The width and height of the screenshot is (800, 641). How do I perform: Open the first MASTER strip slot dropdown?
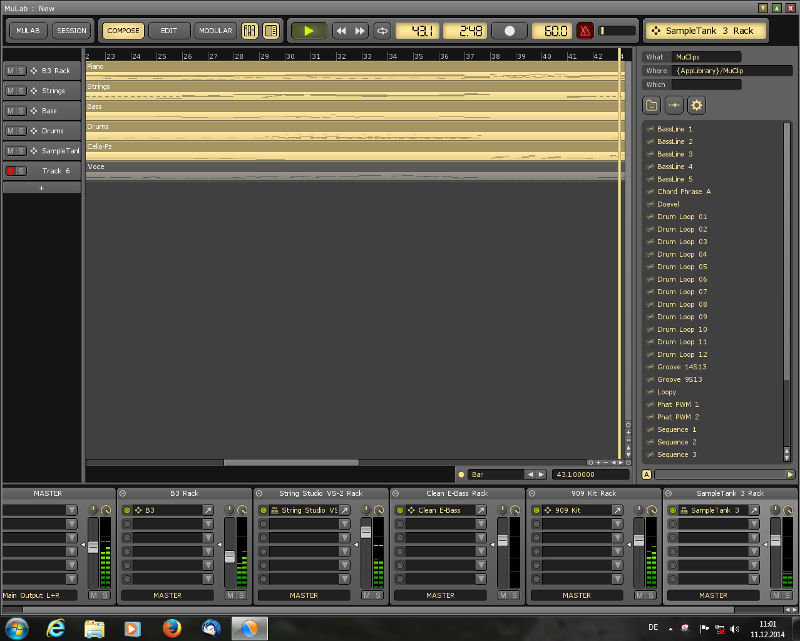[71, 510]
